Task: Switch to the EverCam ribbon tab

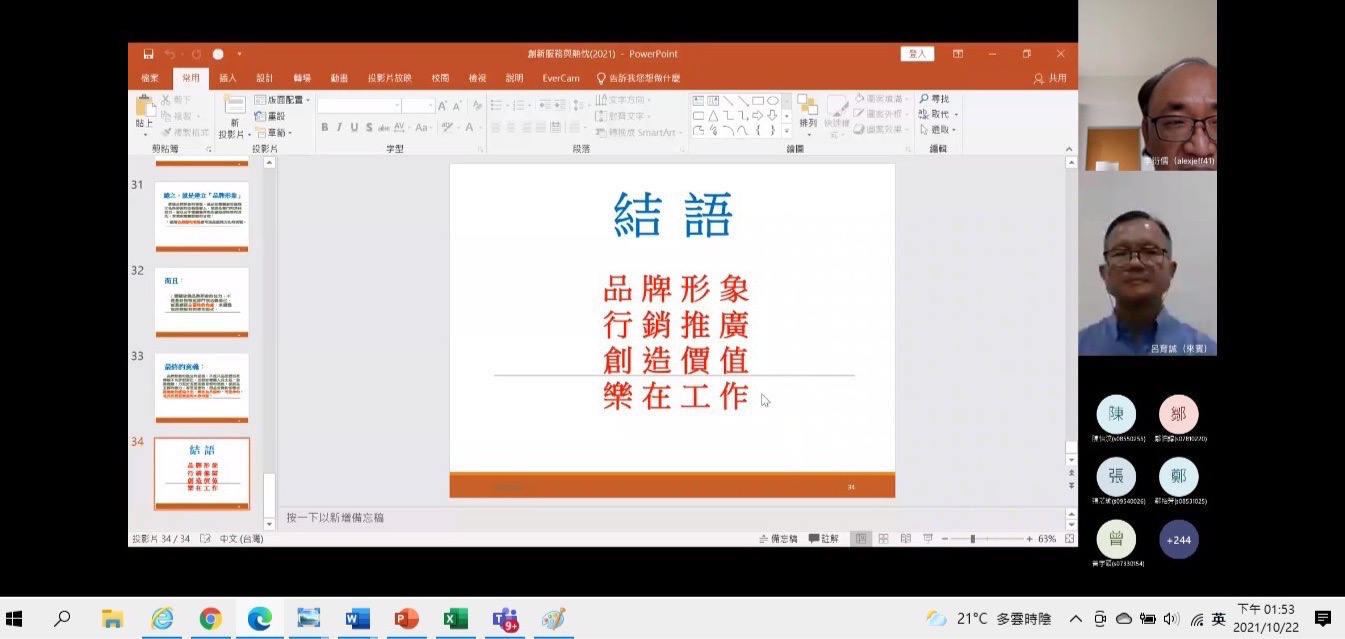Action: click(561, 78)
